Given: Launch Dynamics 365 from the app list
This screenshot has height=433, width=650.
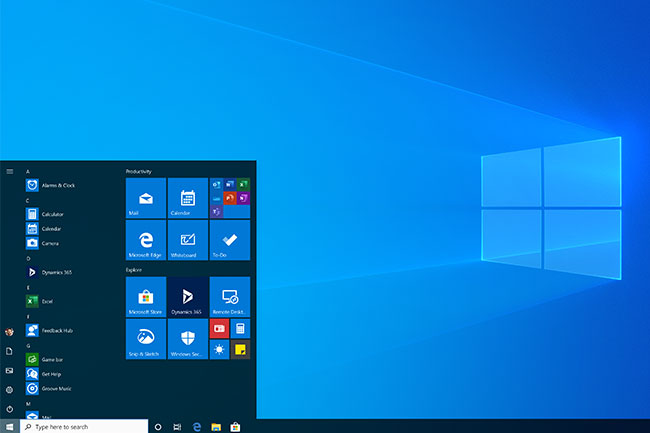Looking at the screenshot, I should click(x=49, y=272).
